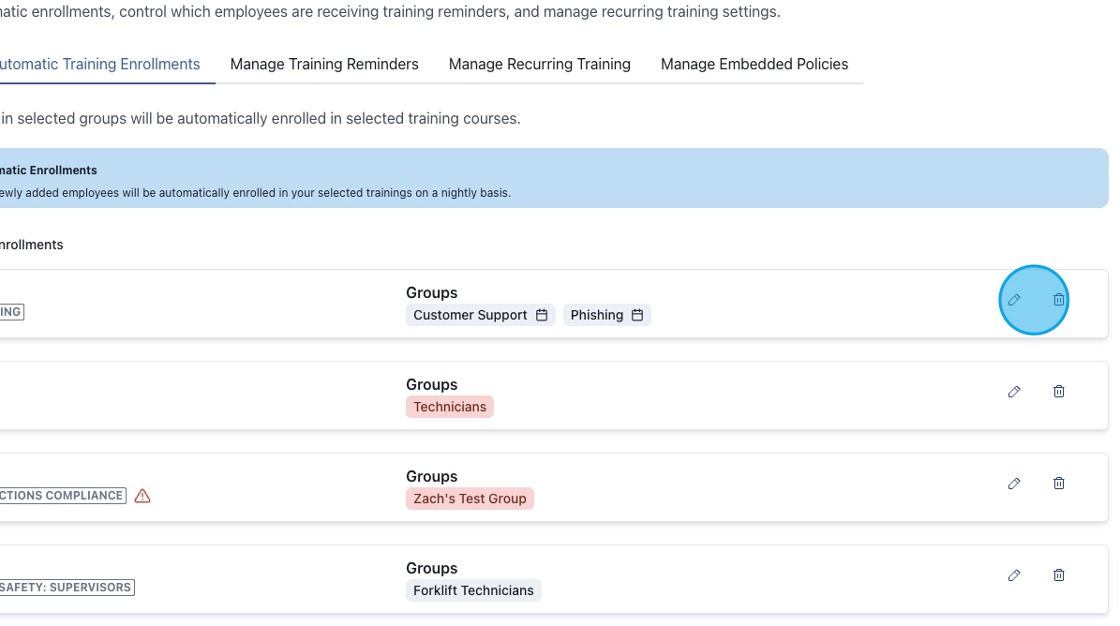Switch to Manage Training Reminders tab
Image resolution: width=1120 pixels, height=626 pixels.
[324, 64]
